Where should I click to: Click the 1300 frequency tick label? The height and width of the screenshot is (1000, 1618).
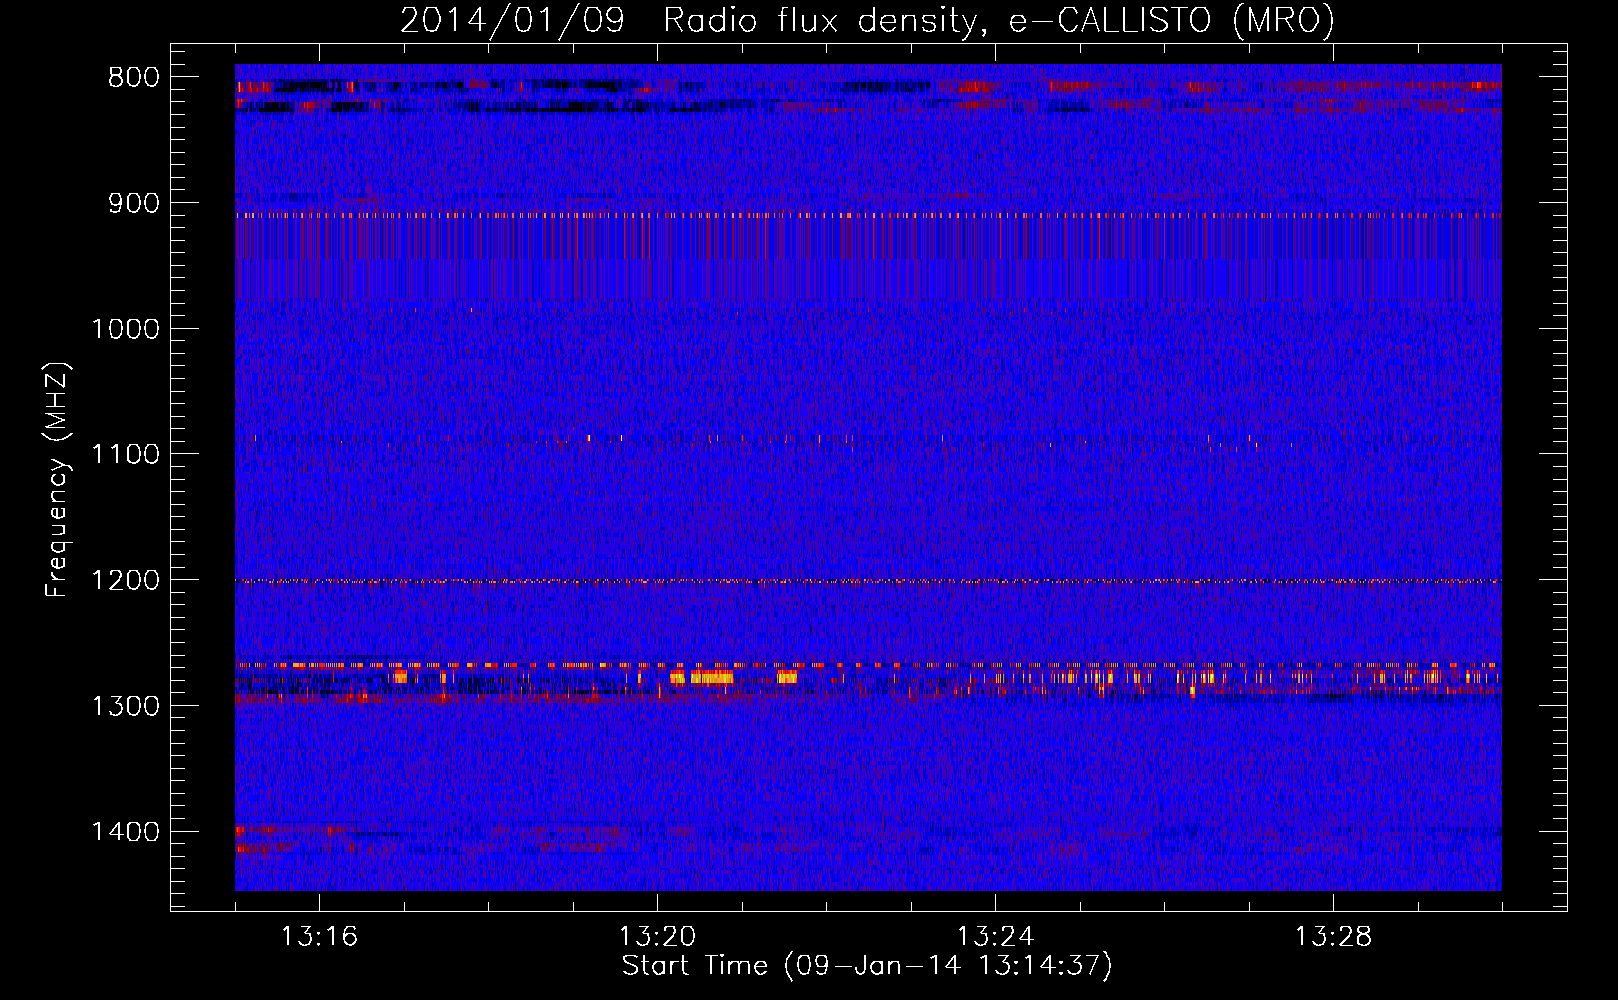[x=125, y=706]
